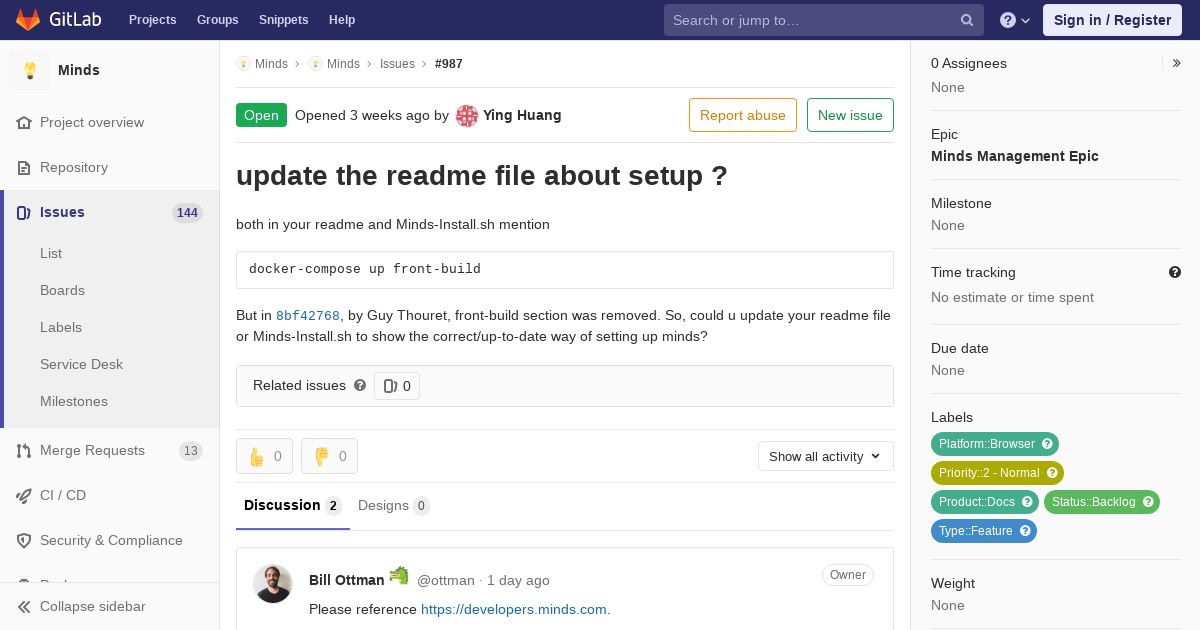This screenshot has height=630, width=1200.
Task: Click the Status::Backlog label help icon
Action: tap(1148, 502)
